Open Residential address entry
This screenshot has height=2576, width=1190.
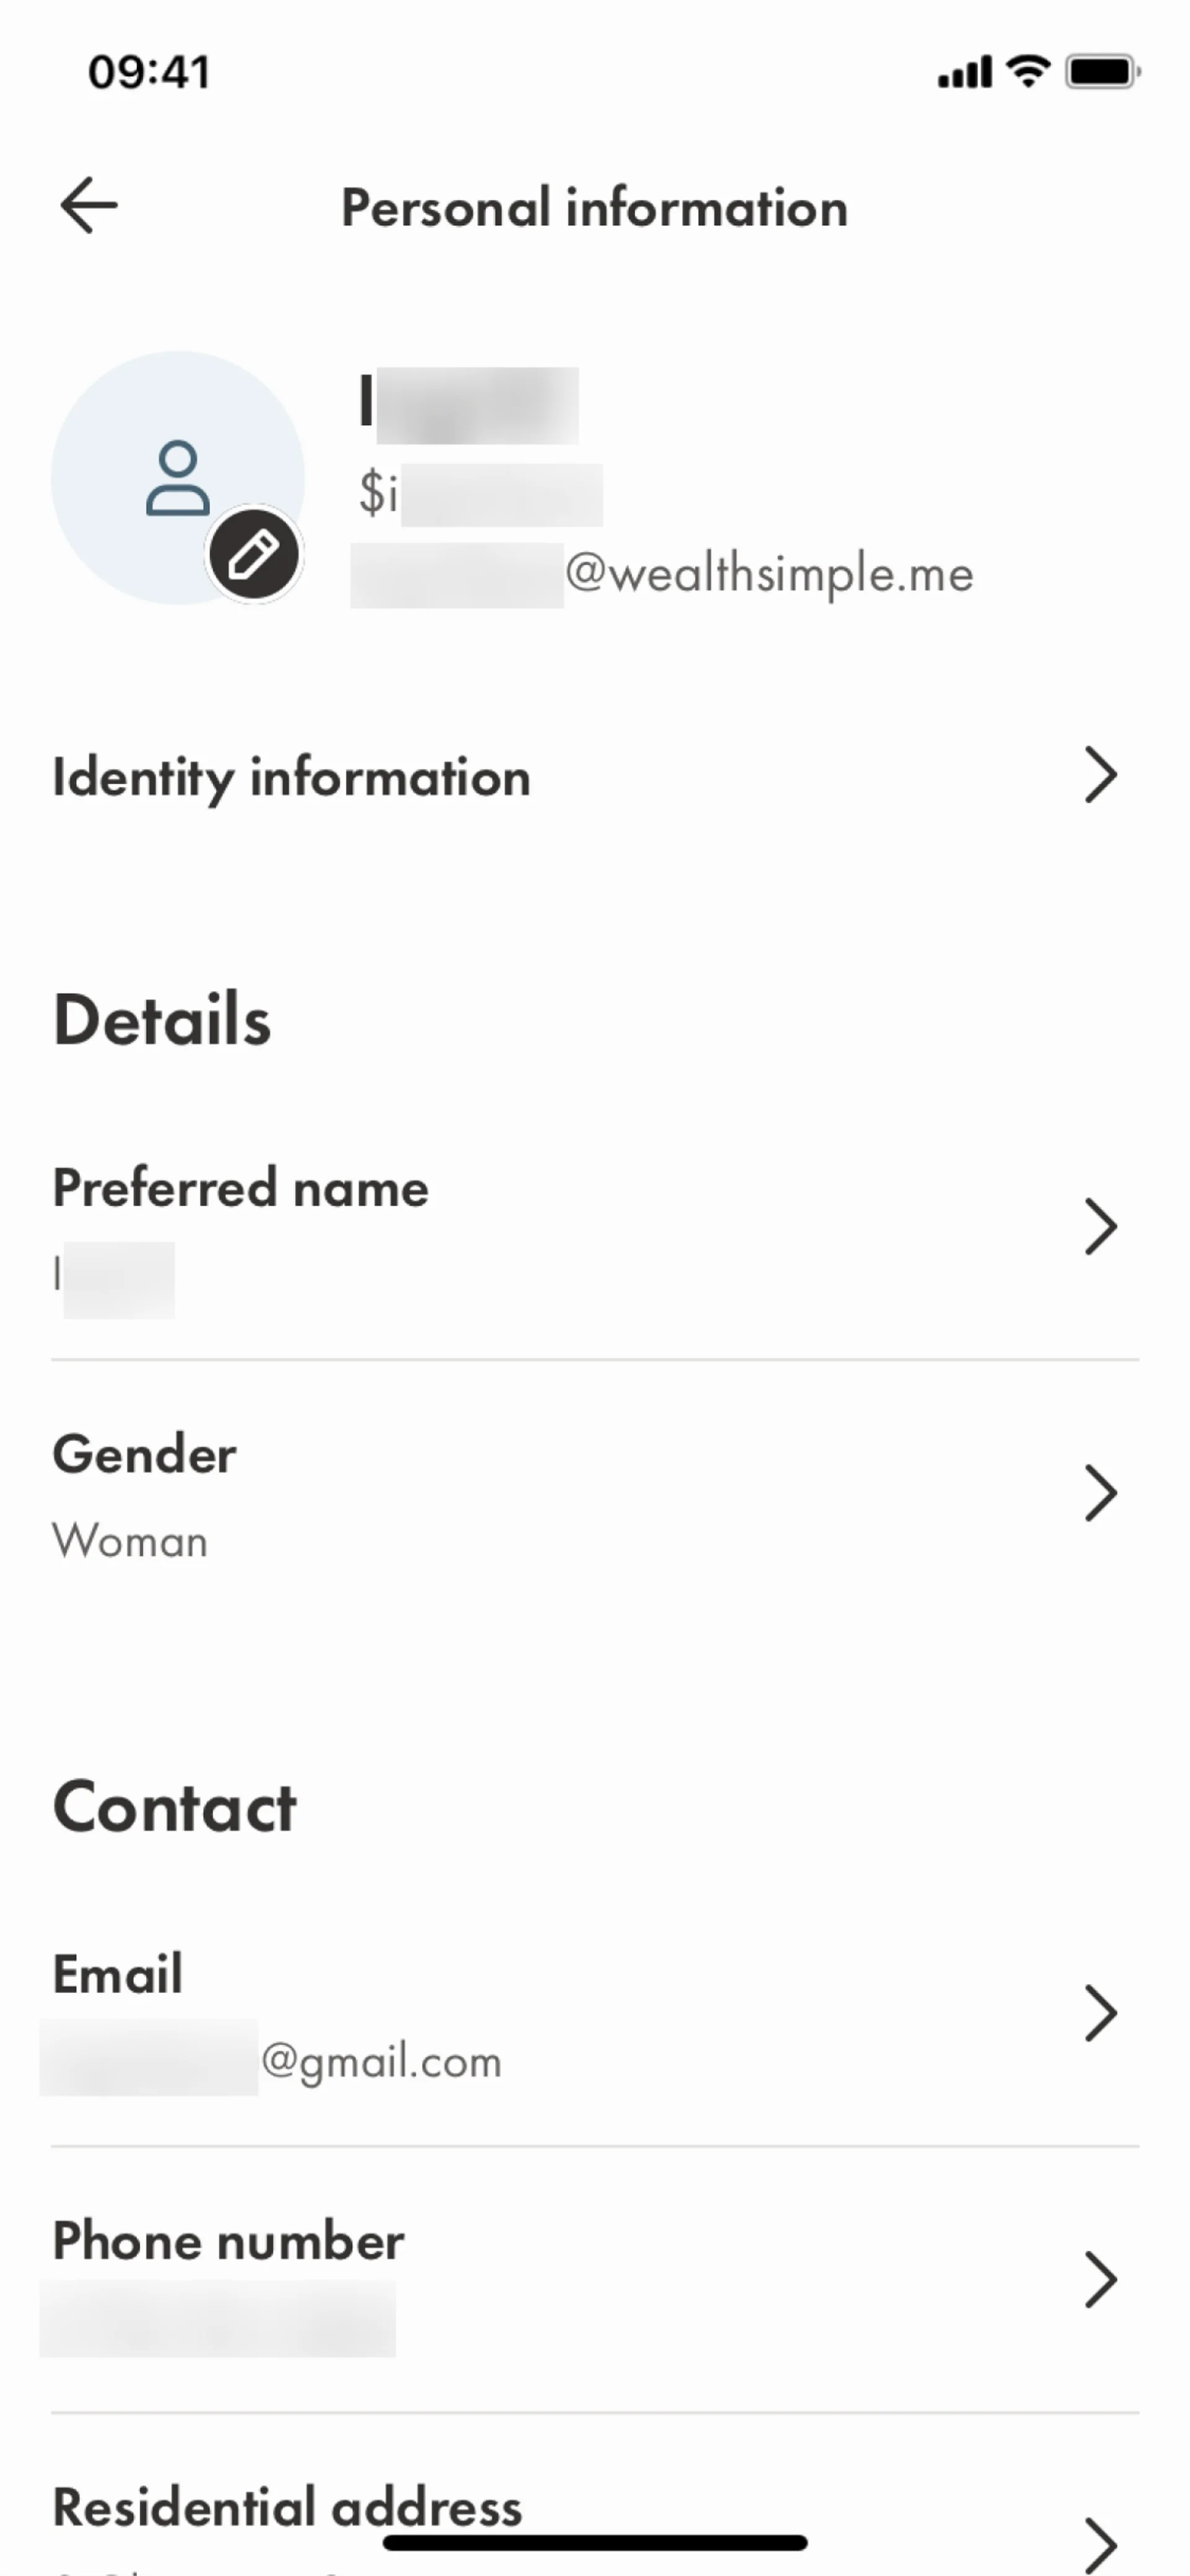(x=287, y=2507)
